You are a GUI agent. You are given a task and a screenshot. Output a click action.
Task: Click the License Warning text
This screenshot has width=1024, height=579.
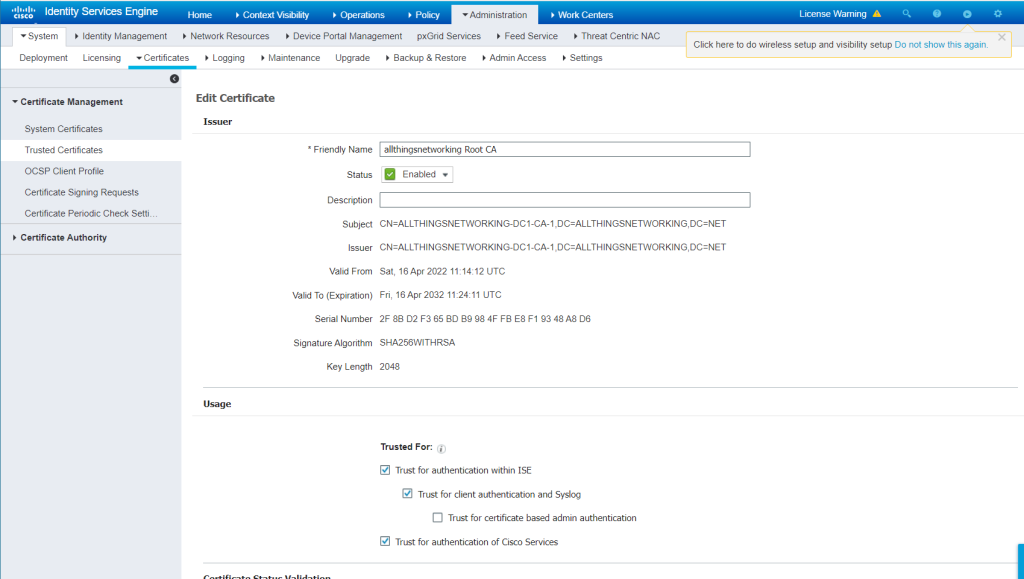[833, 14]
